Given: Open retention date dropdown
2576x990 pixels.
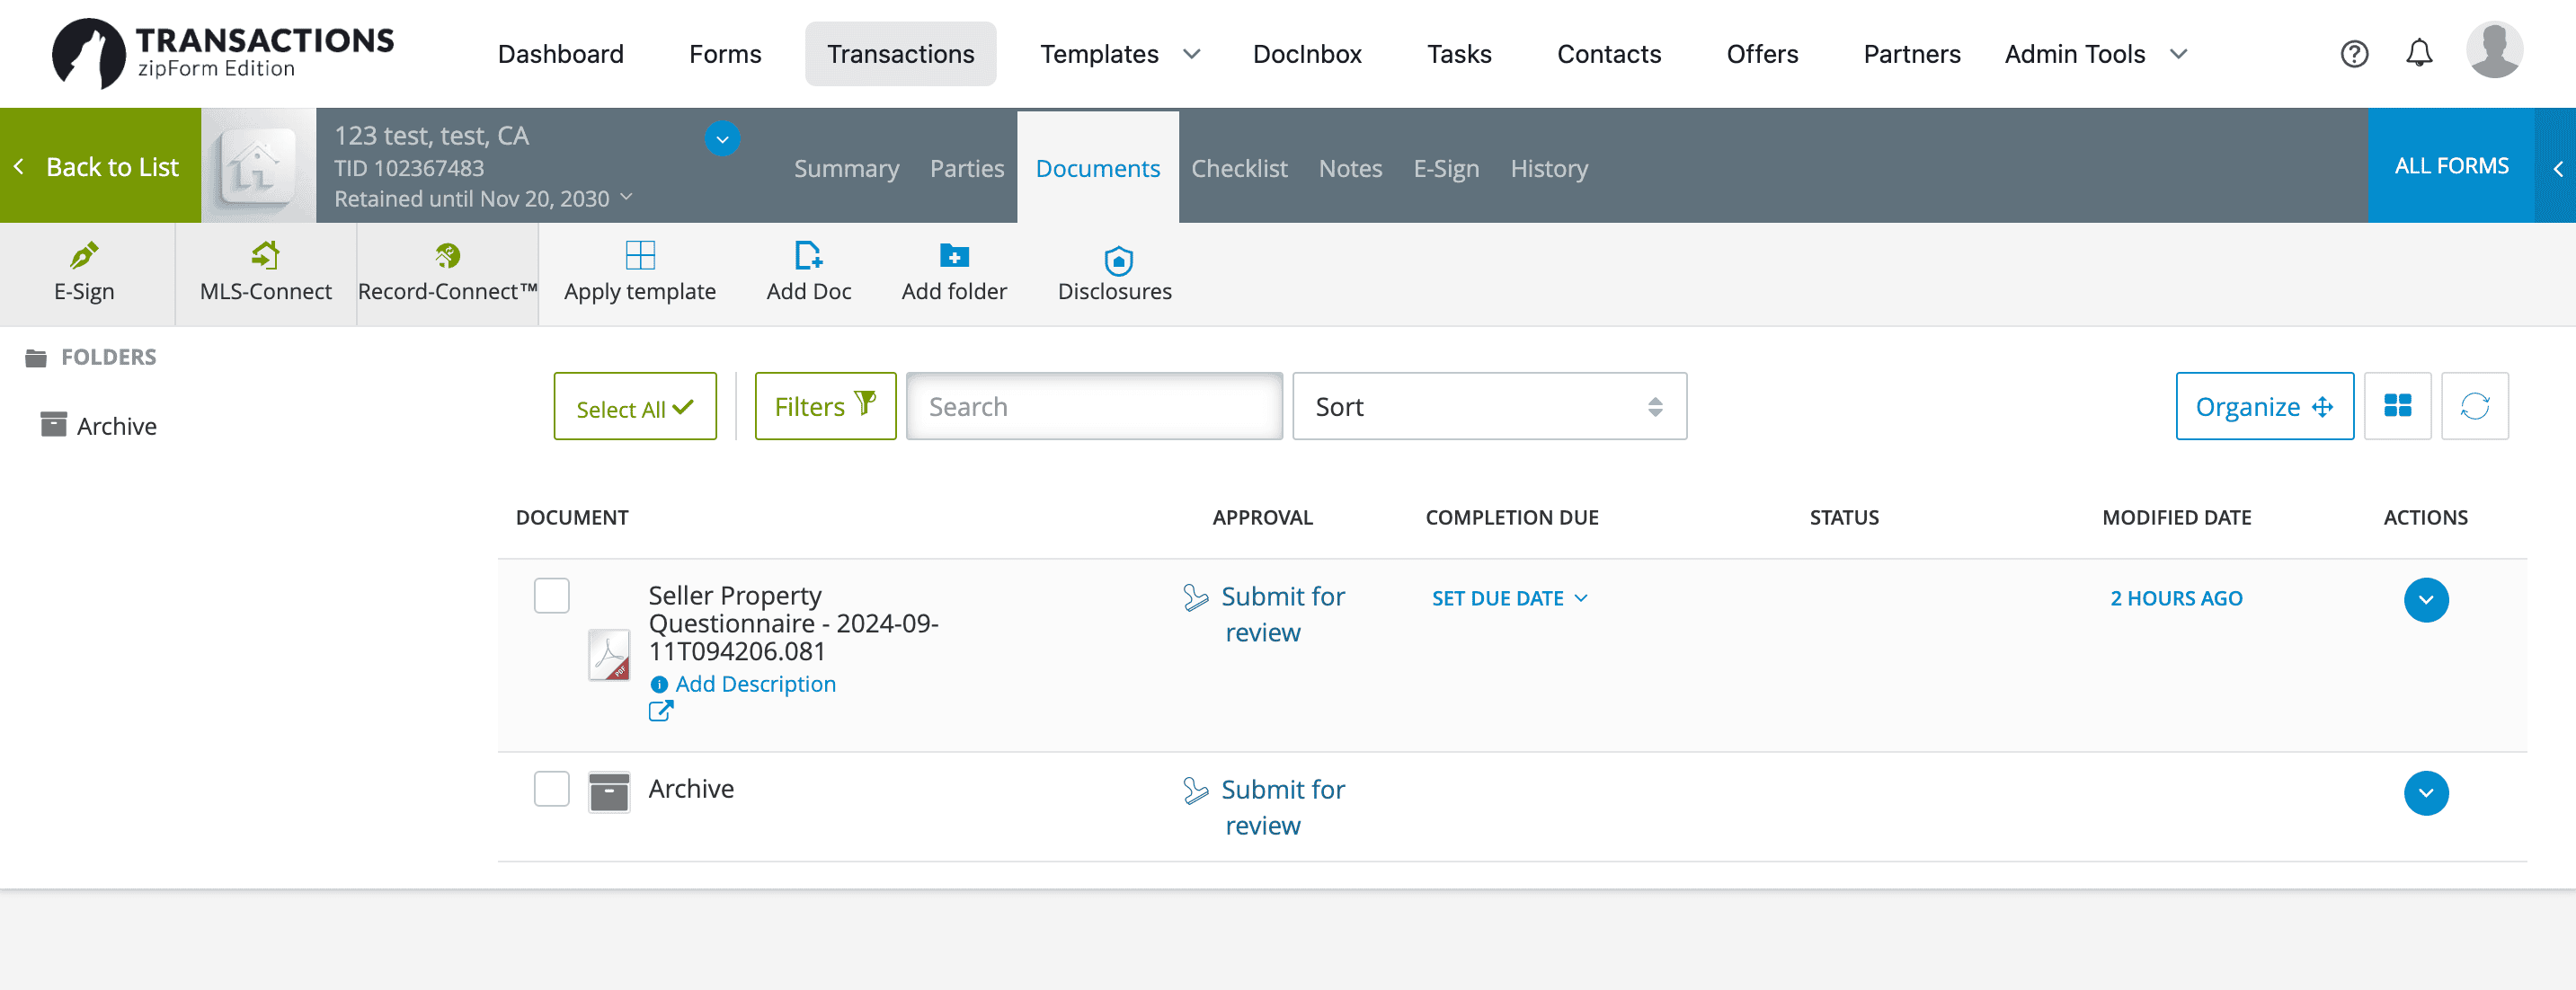Looking at the screenshot, I should [x=627, y=197].
